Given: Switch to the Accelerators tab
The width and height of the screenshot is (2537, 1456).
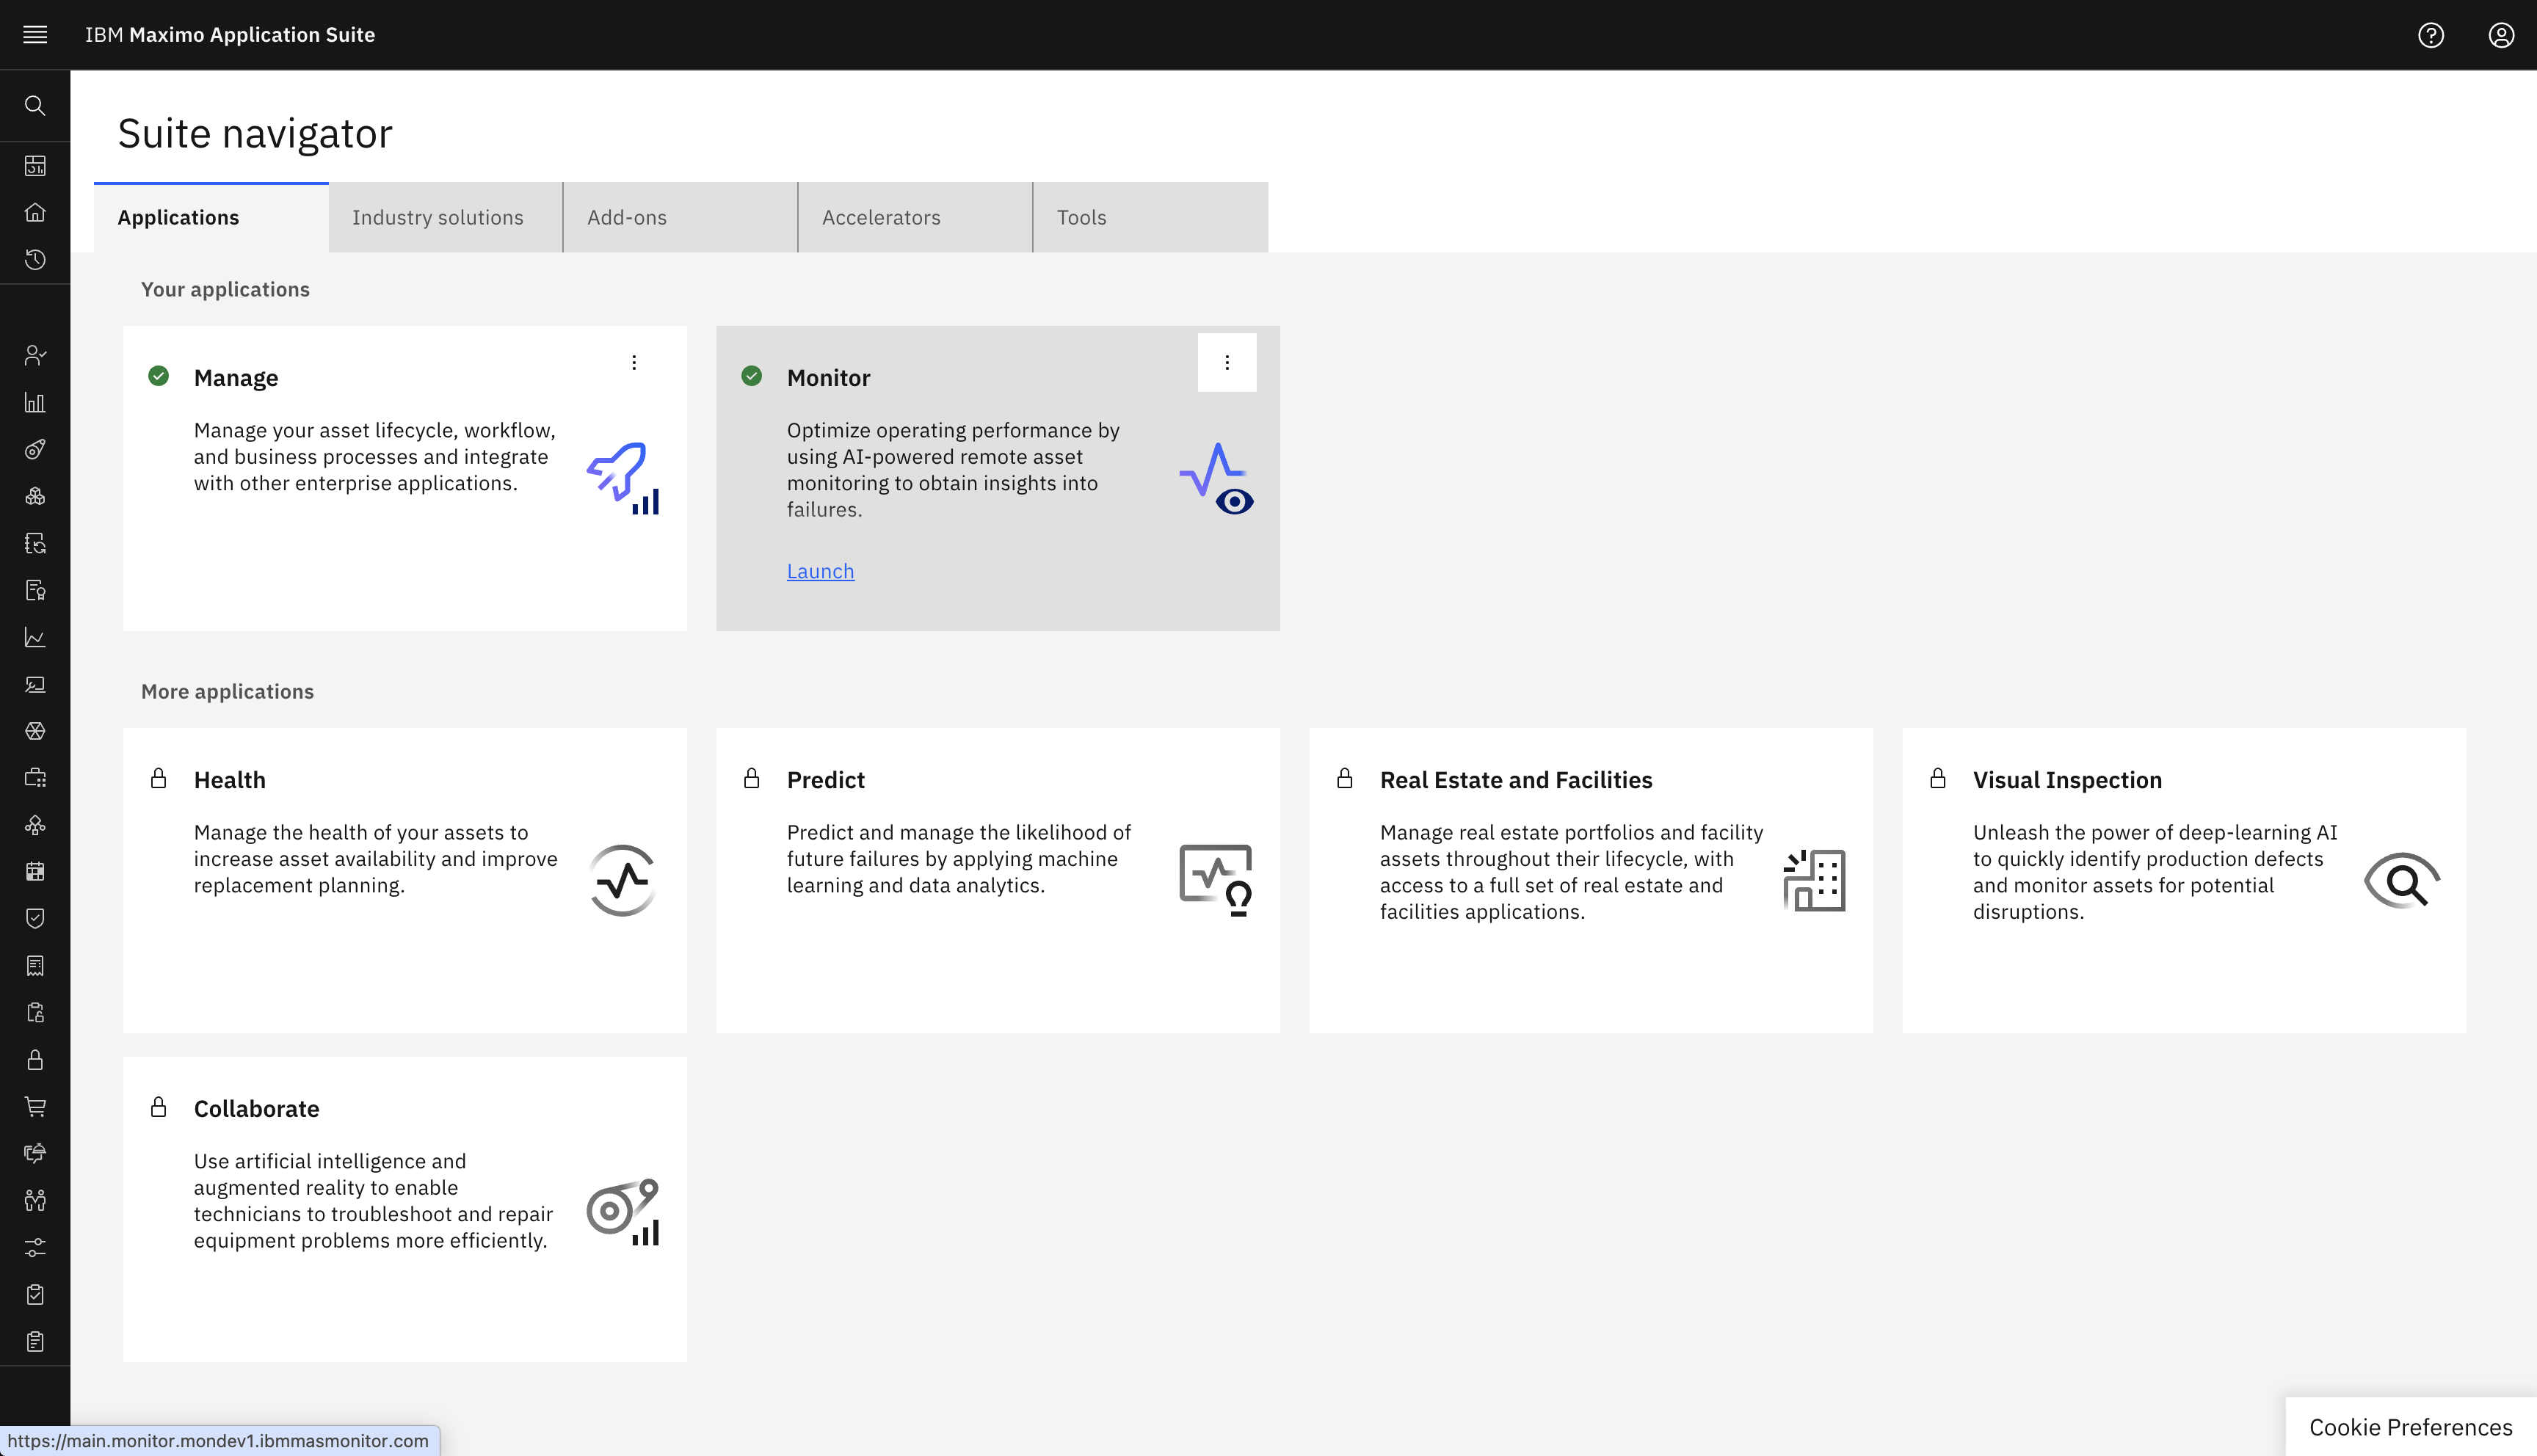Looking at the screenshot, I should click(x=916, y=217).
